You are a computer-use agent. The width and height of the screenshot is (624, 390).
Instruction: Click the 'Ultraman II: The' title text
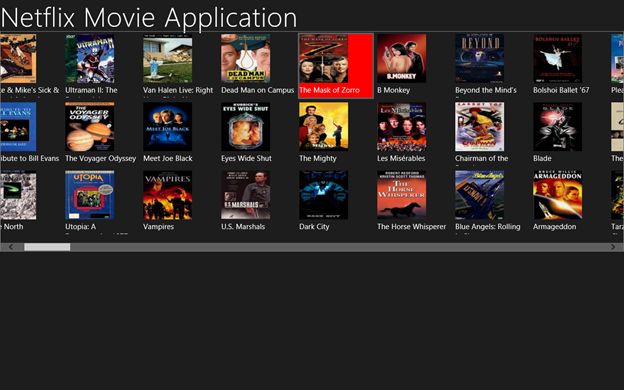point(91,90)
